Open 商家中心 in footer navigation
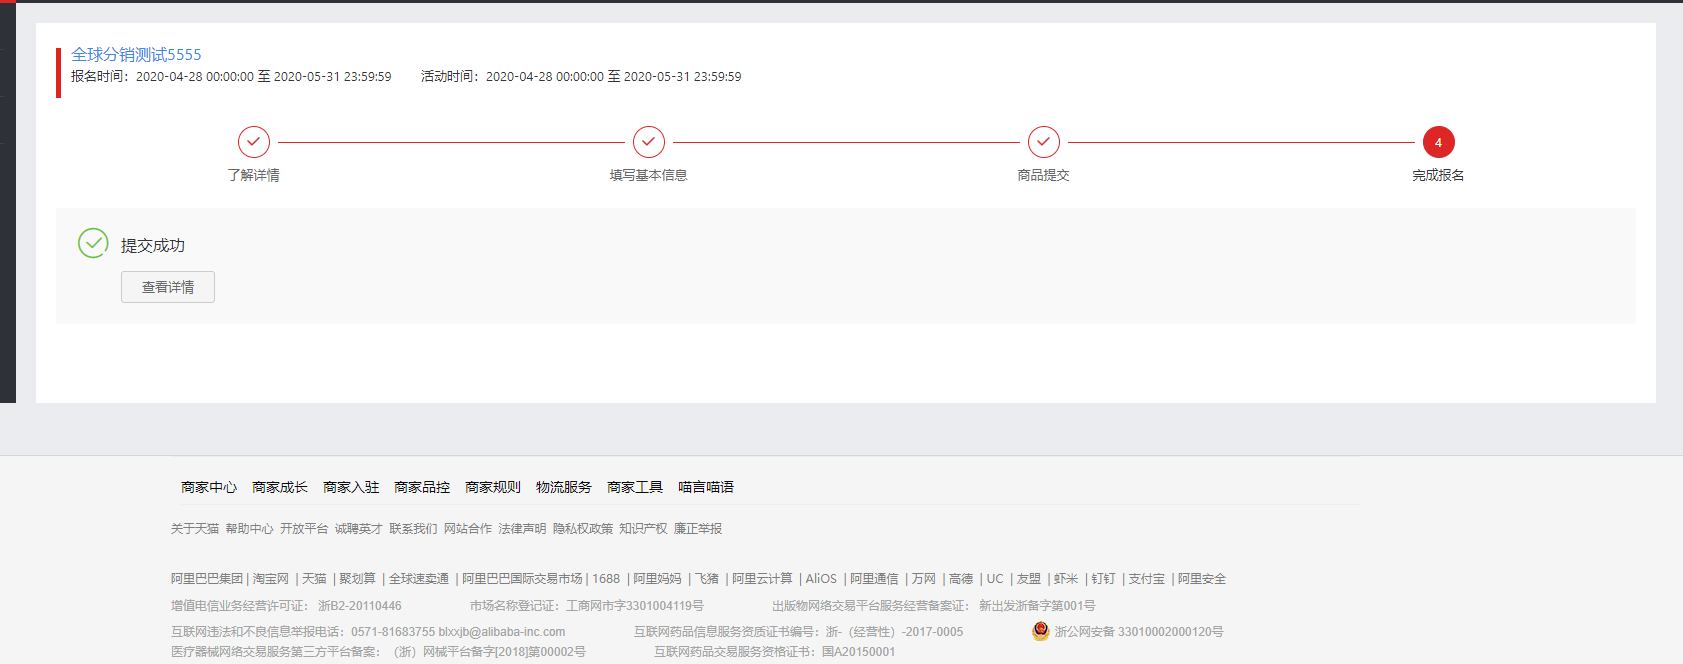This screenshot has width=1683, height=664. 209,487
